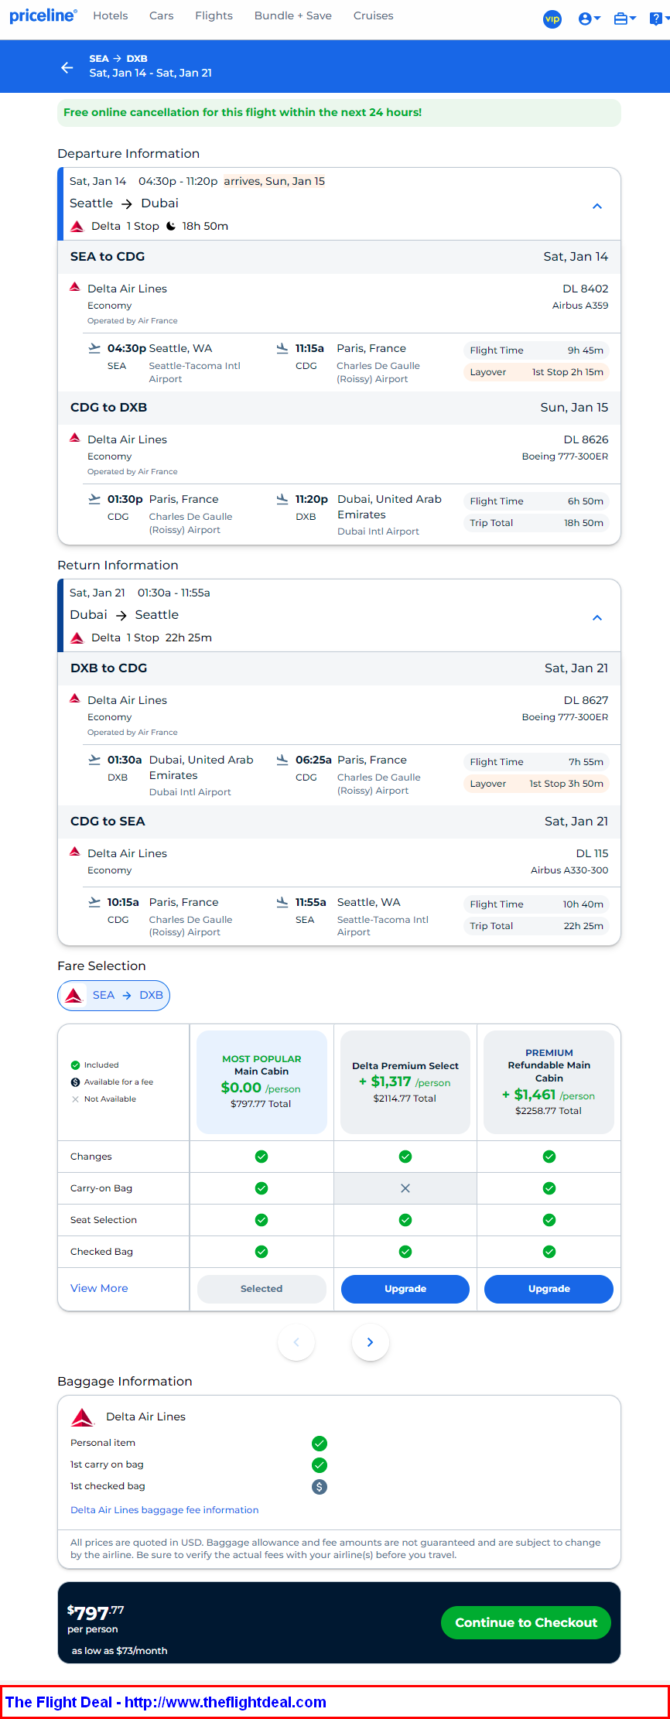
Task: Collapse the departure flight details
Action: [597, 206]
